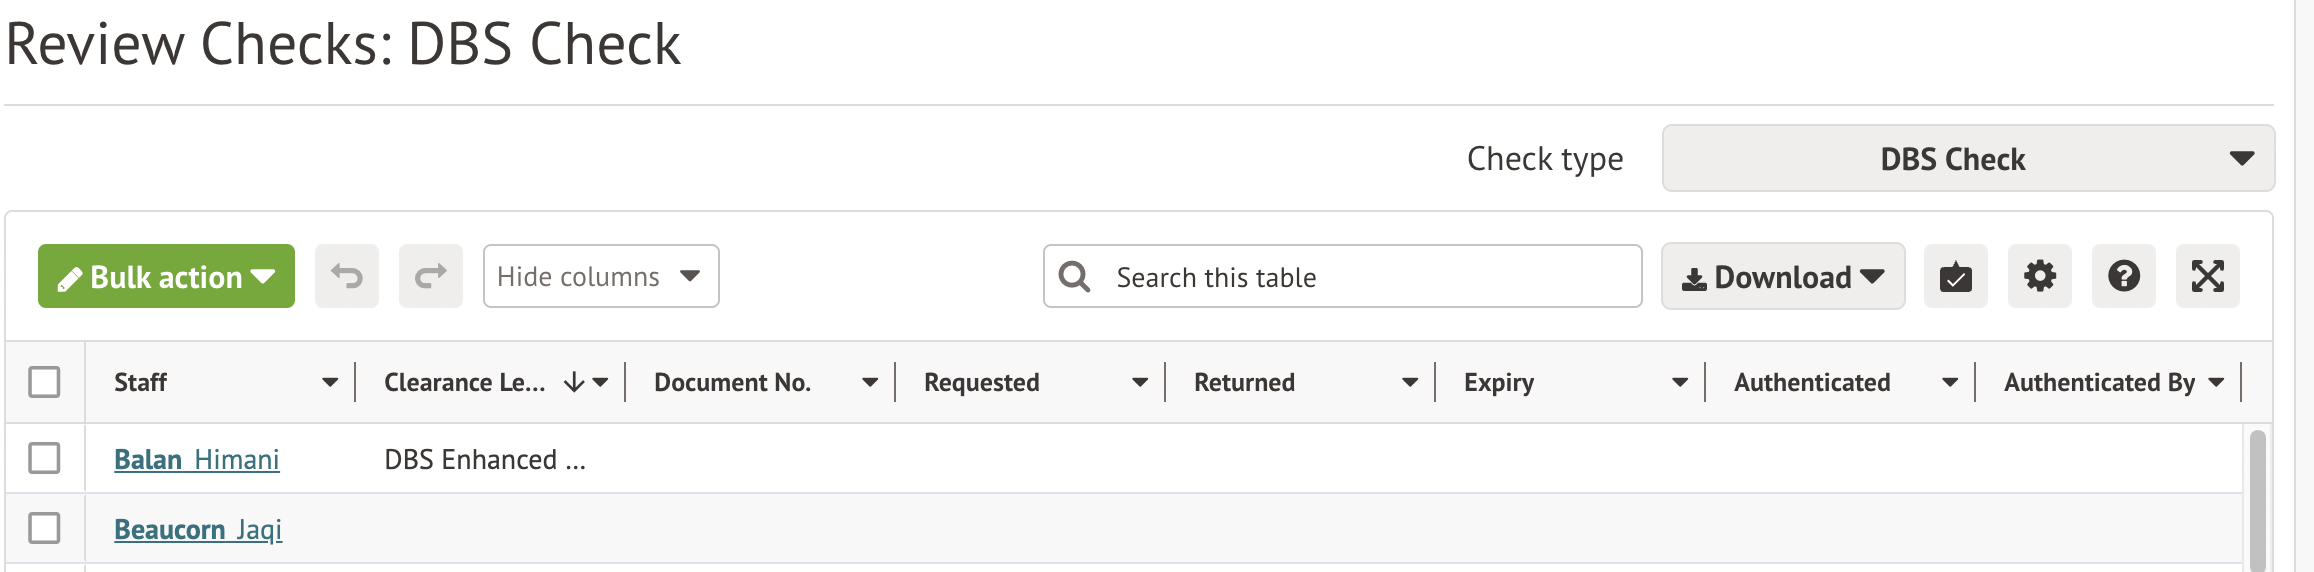Viewport: 2314px width, 572px height.
Task: Open the Expiry column menu arrow
Action: tap(1680, 382)
